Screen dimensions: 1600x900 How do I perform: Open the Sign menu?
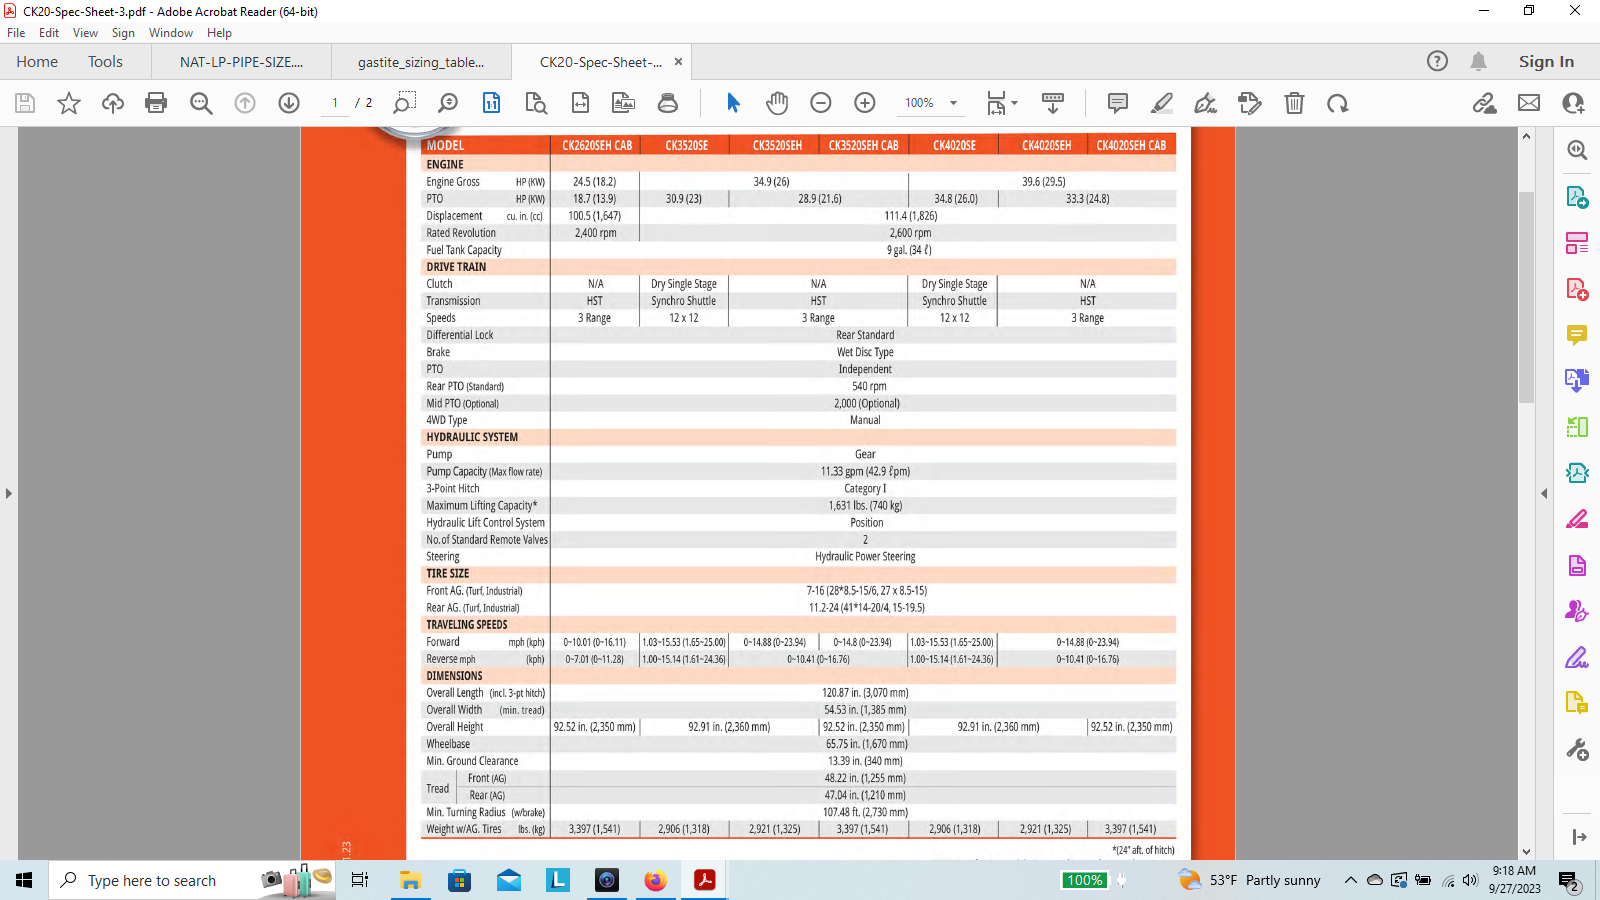[123, 33]
